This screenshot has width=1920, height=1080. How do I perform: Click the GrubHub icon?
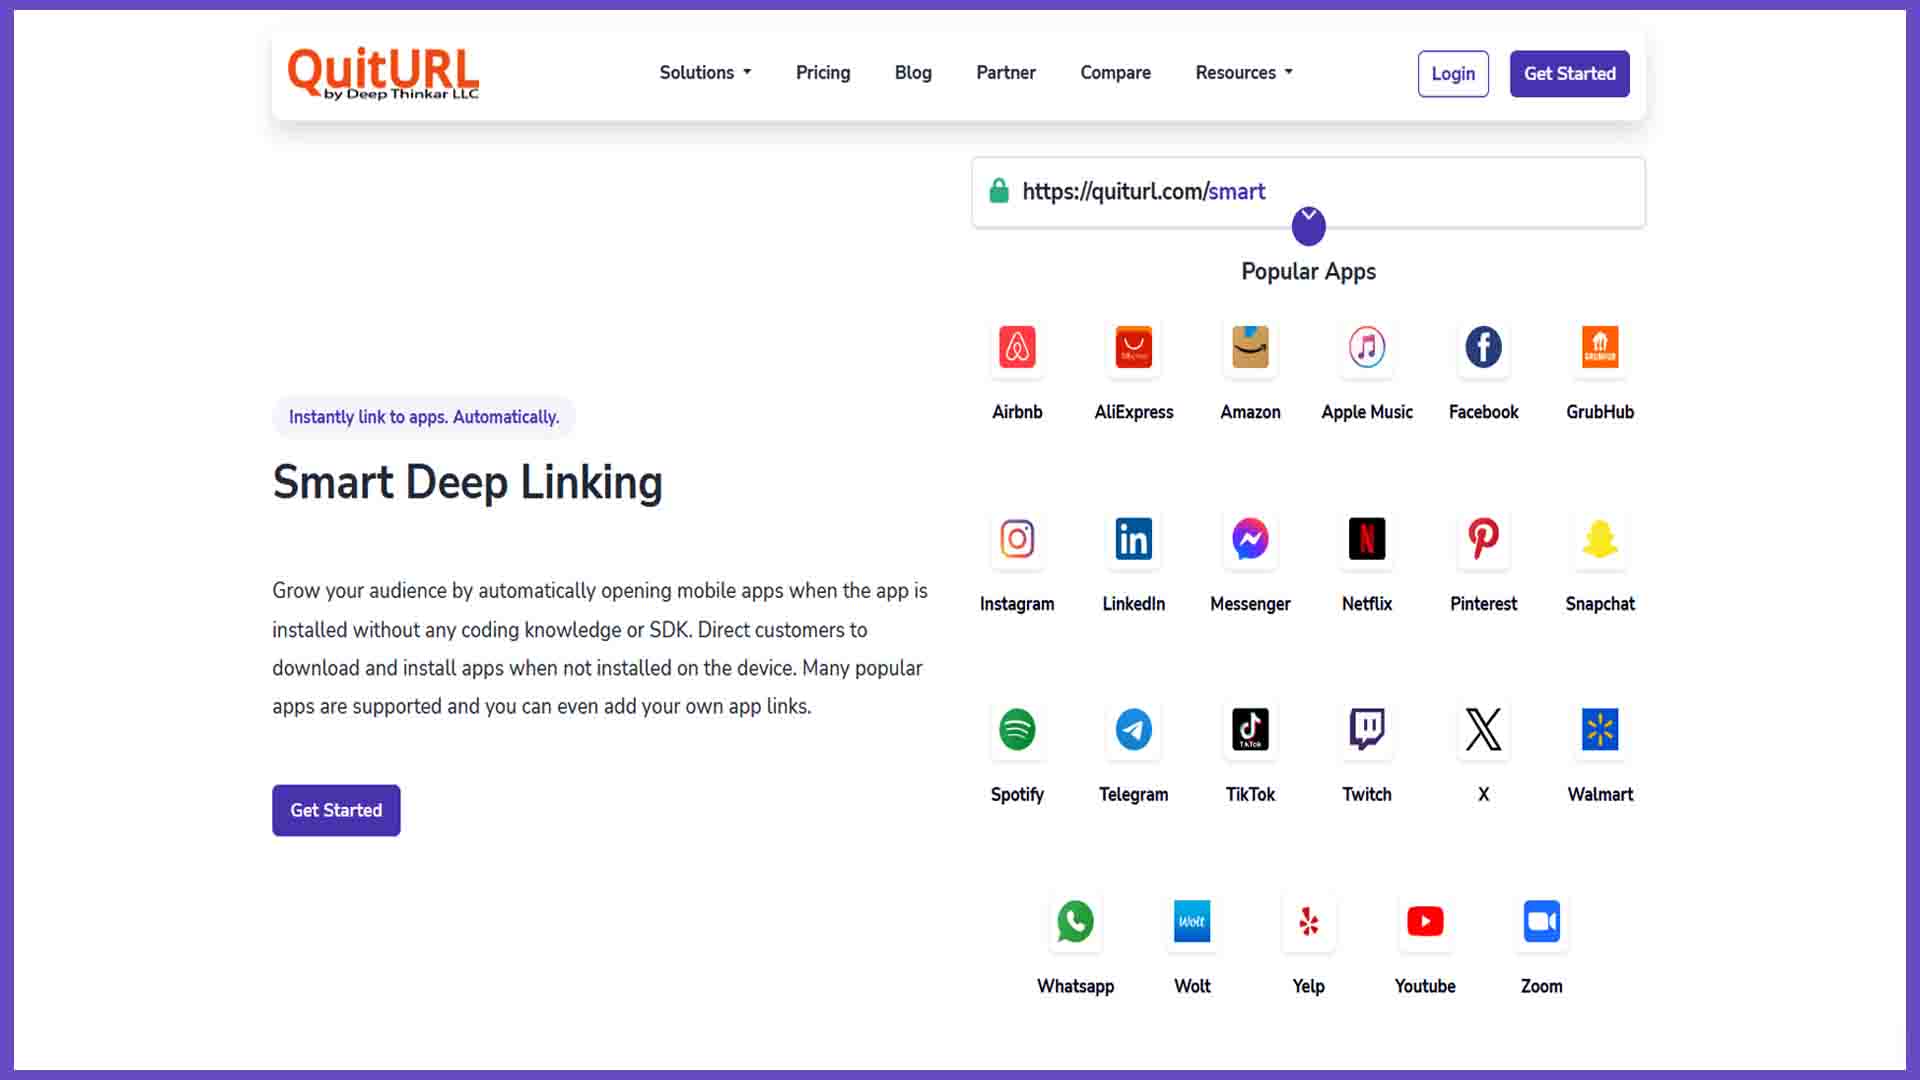1599,348
